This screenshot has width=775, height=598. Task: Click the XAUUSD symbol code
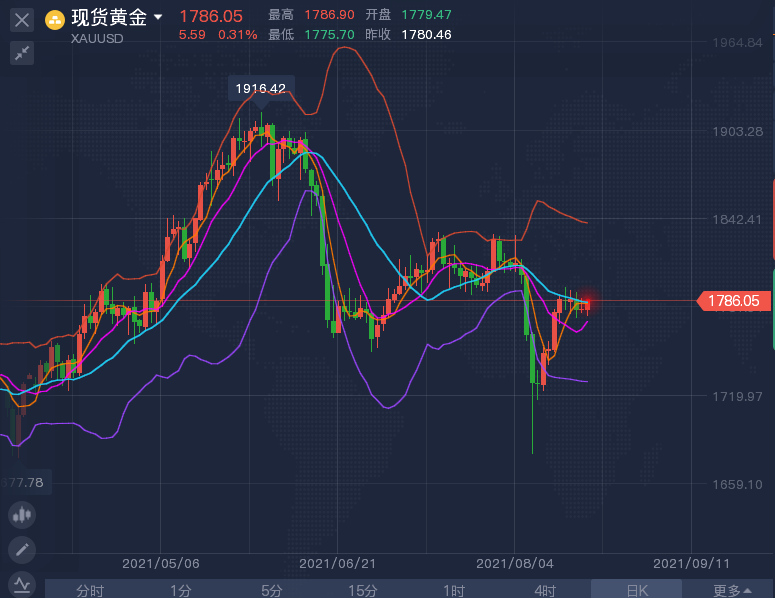coord(97,39)
